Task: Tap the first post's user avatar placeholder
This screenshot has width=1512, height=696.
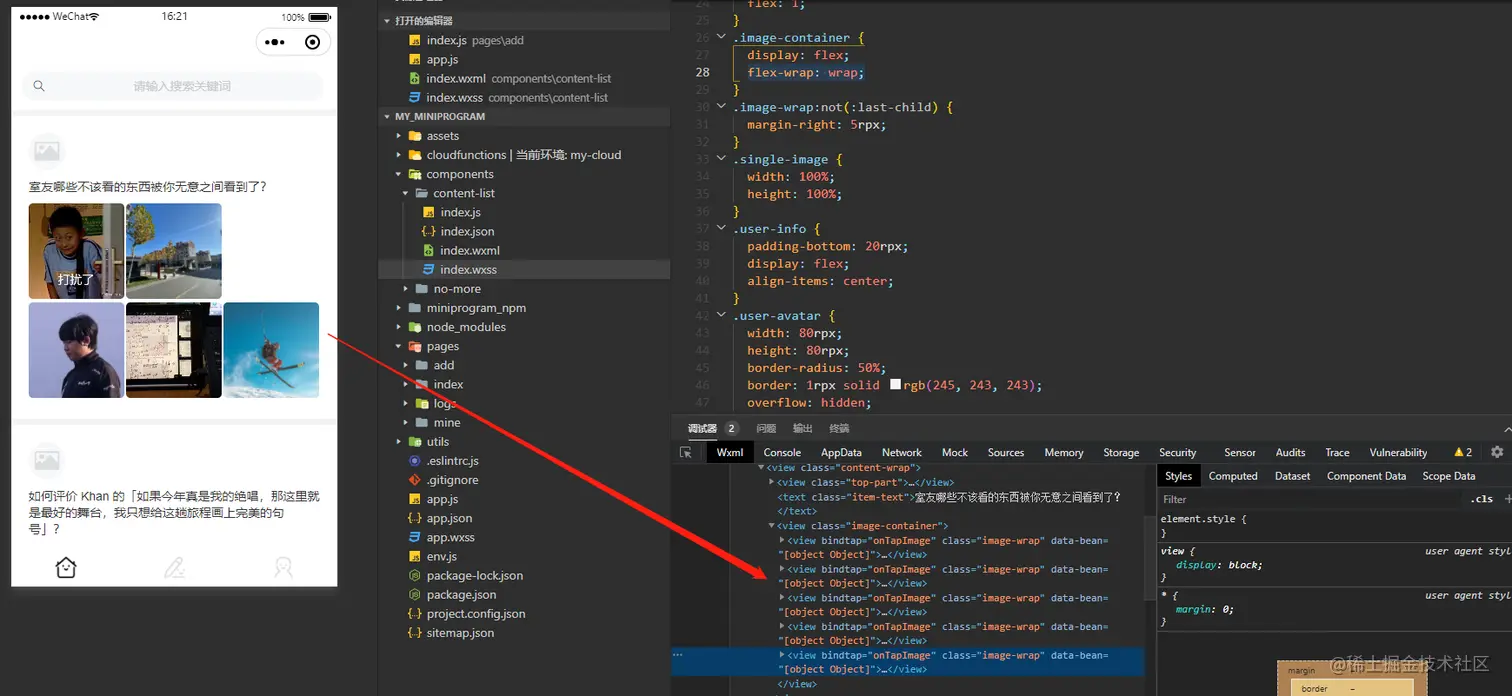Action: (47, 151)
